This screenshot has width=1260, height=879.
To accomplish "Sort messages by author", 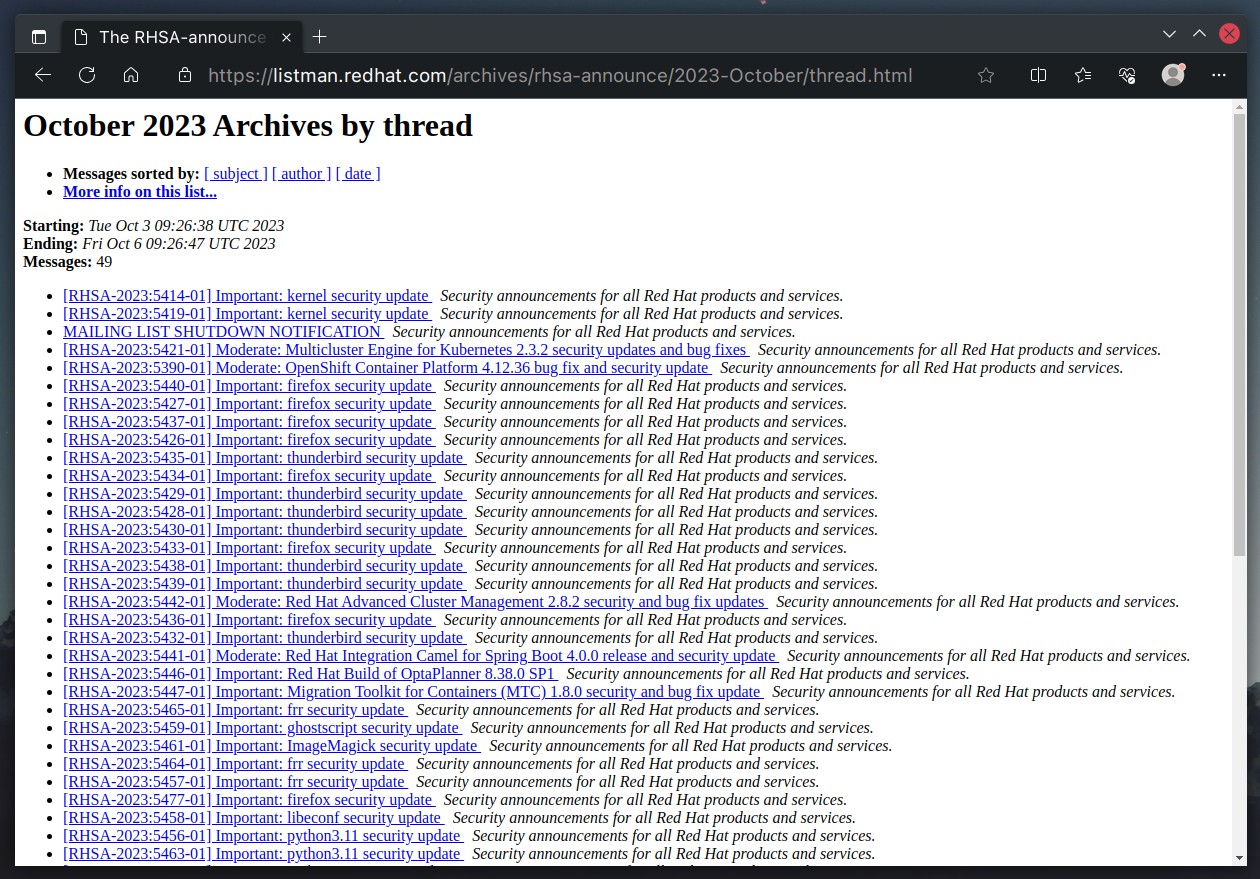I will click(301, 174).
